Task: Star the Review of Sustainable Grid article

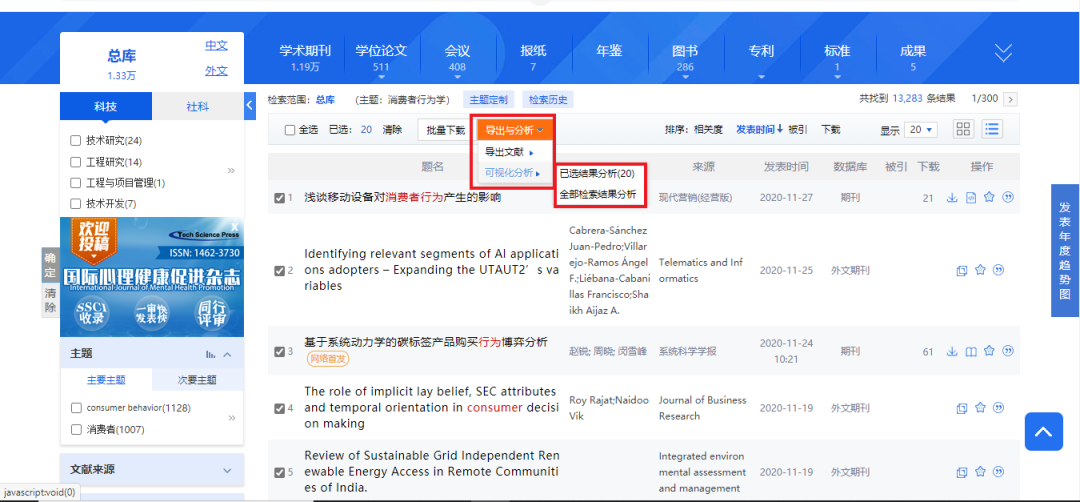Action: pos(980,472)
